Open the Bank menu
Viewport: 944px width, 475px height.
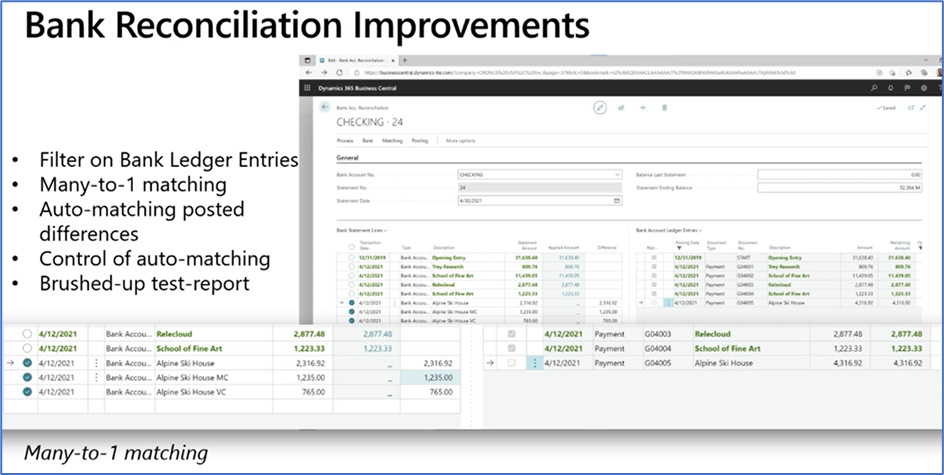(368, 141)
